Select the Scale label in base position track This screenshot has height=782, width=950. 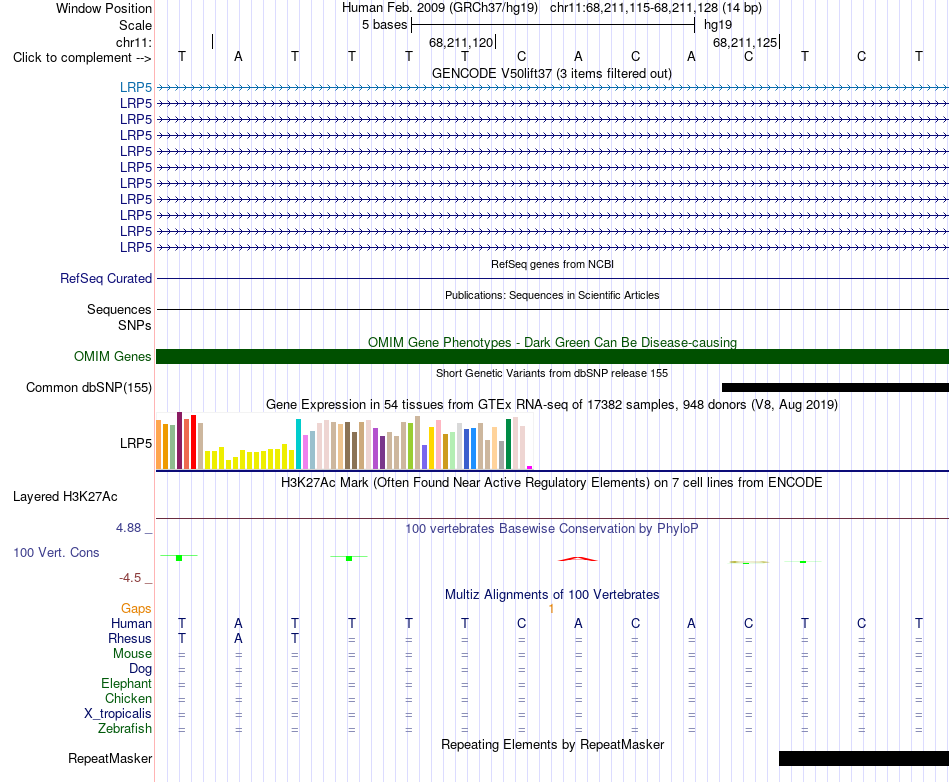(x=135, y=25)
